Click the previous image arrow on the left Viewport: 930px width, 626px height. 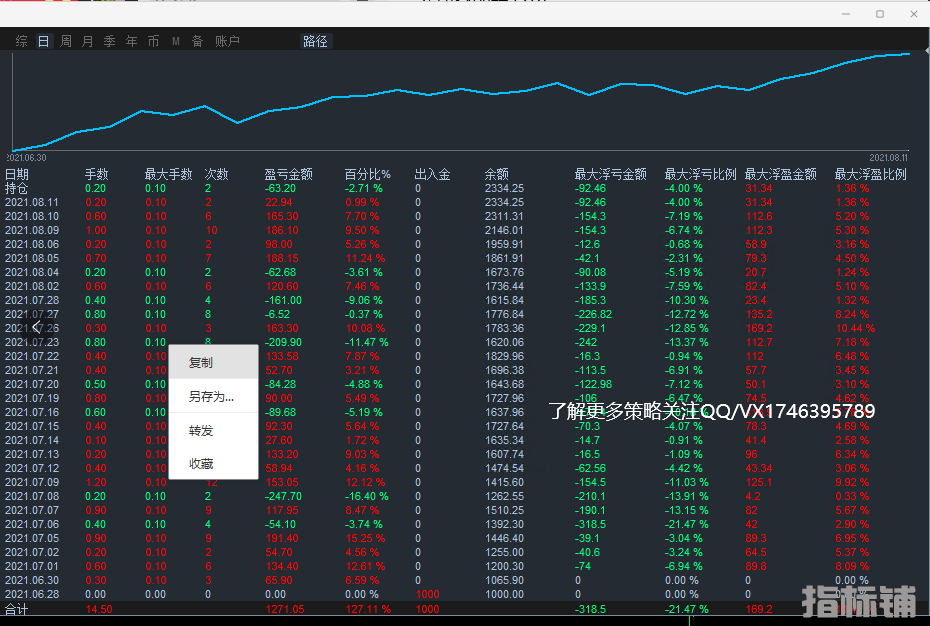(x=36, y=326)
